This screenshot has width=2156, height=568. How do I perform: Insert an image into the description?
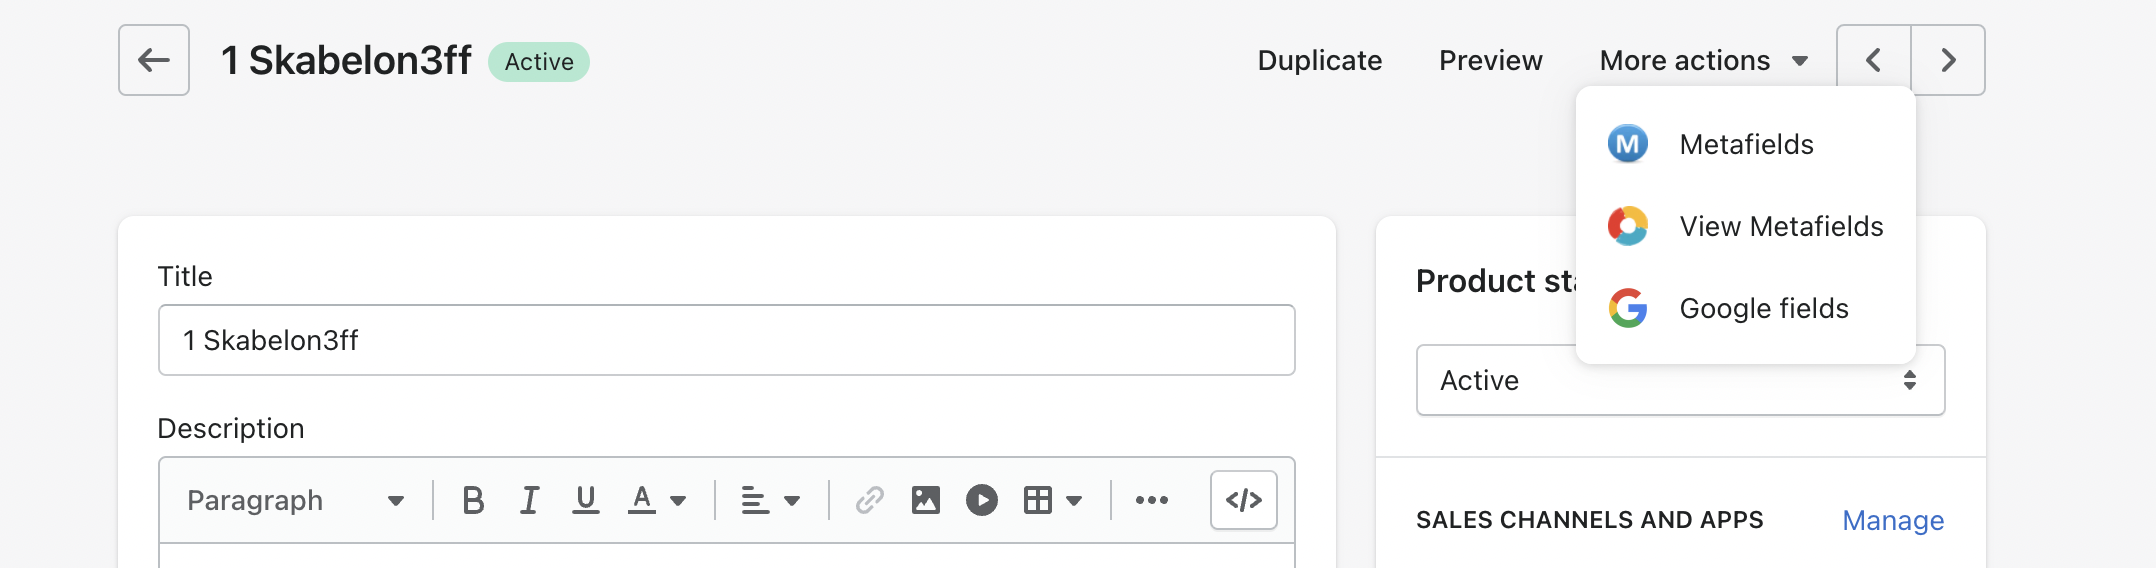pos(926,500)
